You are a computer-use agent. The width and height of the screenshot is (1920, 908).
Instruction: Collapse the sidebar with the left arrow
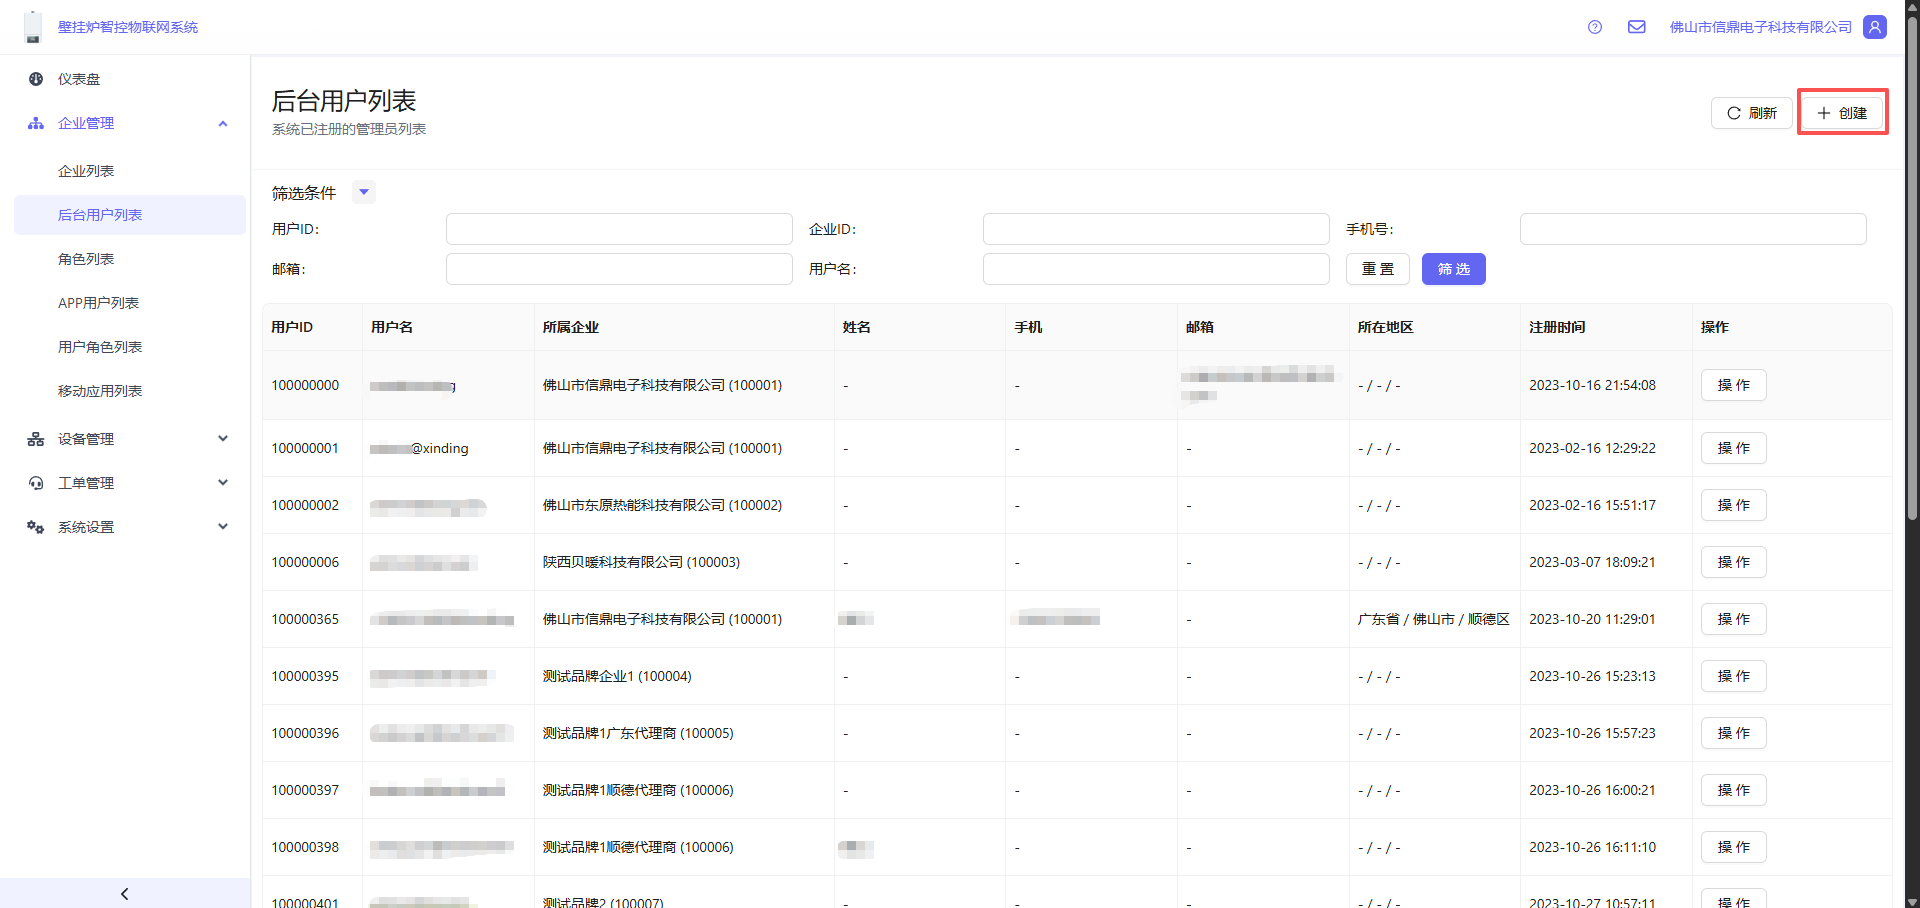(125, 893)
